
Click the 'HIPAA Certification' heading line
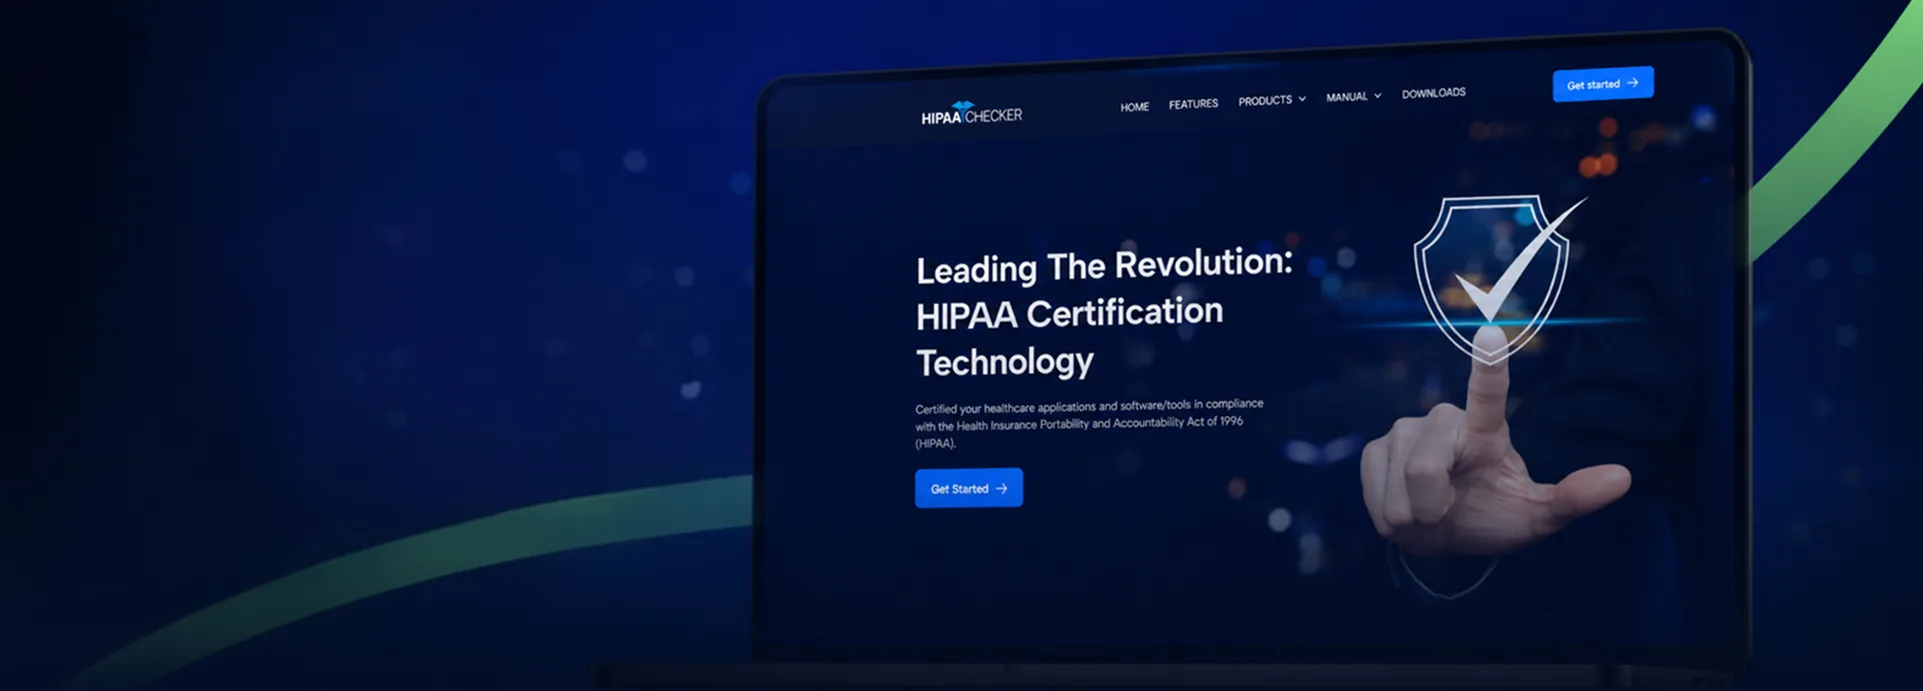pos(1069,313)
